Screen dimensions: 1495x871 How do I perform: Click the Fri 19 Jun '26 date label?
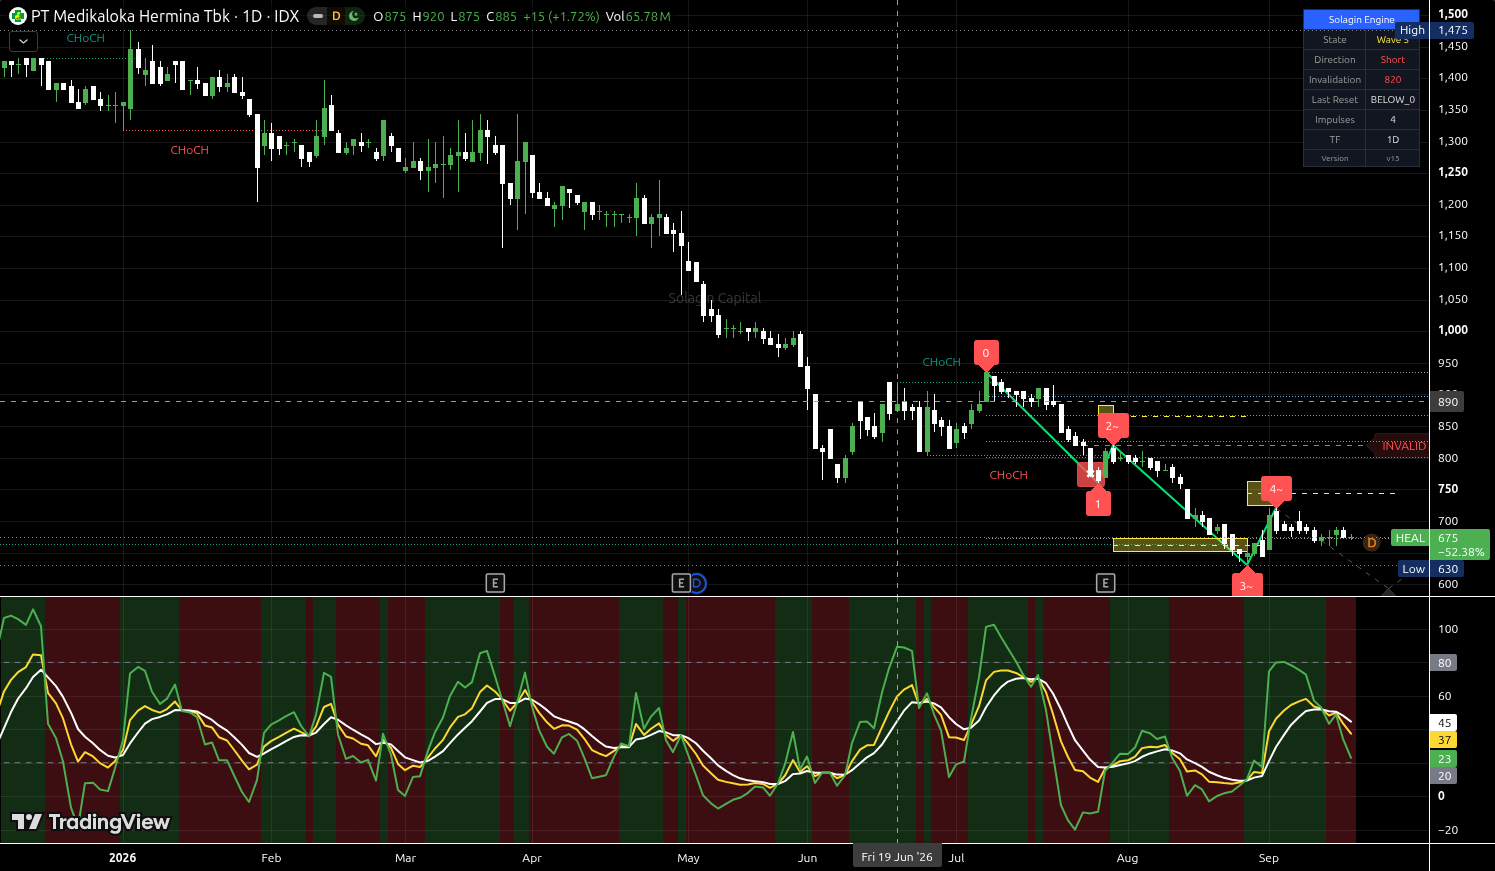coord(897,857)
